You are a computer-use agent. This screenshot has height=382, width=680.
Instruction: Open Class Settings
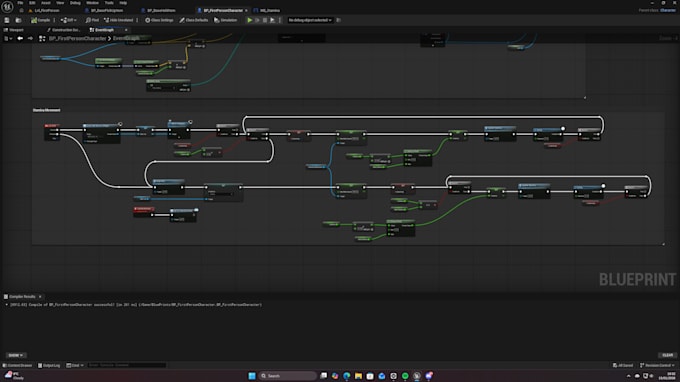(159, 20)
